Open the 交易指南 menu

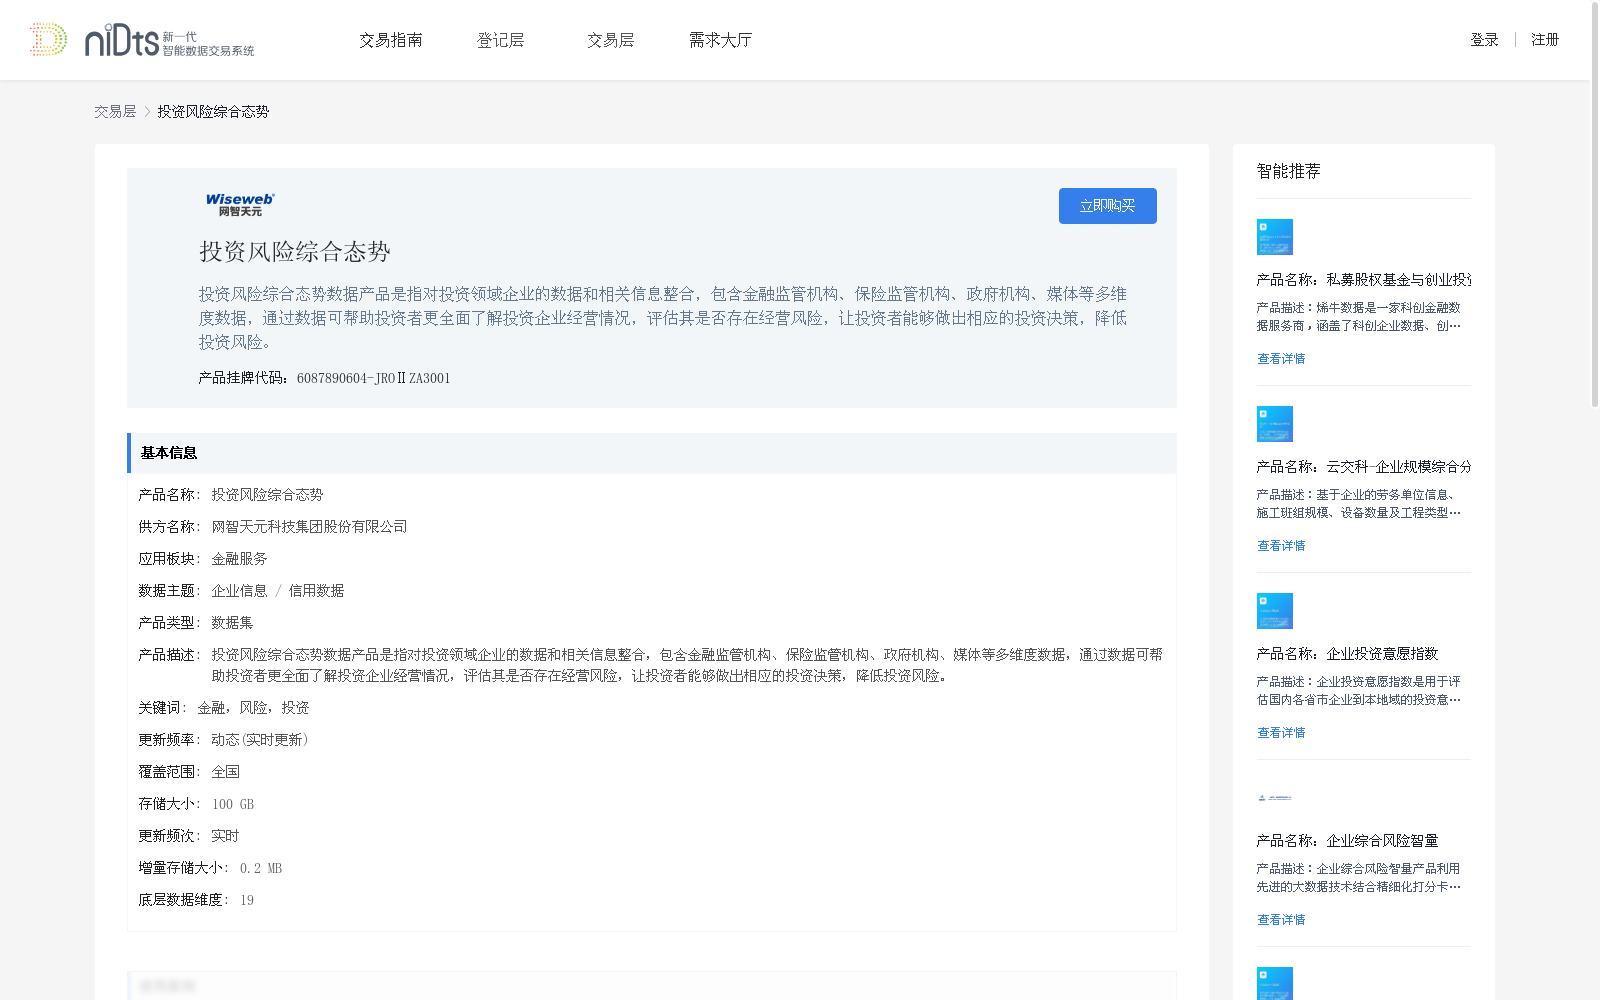pyautogui.click(x=391, y=40)
